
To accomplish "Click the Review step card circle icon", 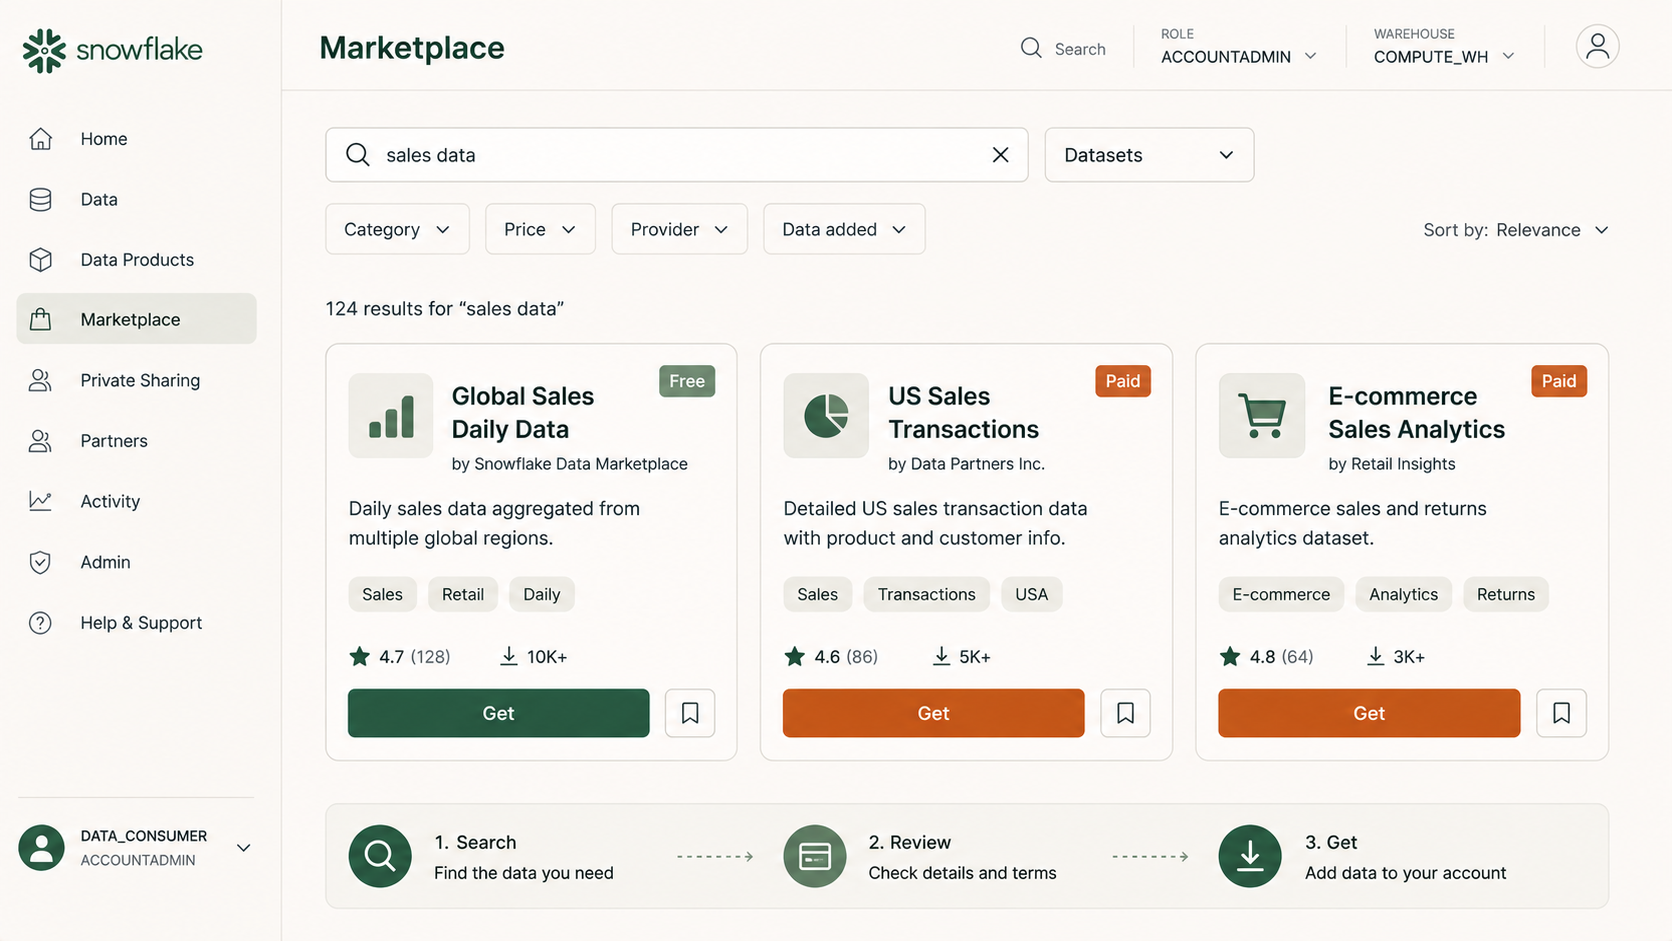I will tap(815, 856).
